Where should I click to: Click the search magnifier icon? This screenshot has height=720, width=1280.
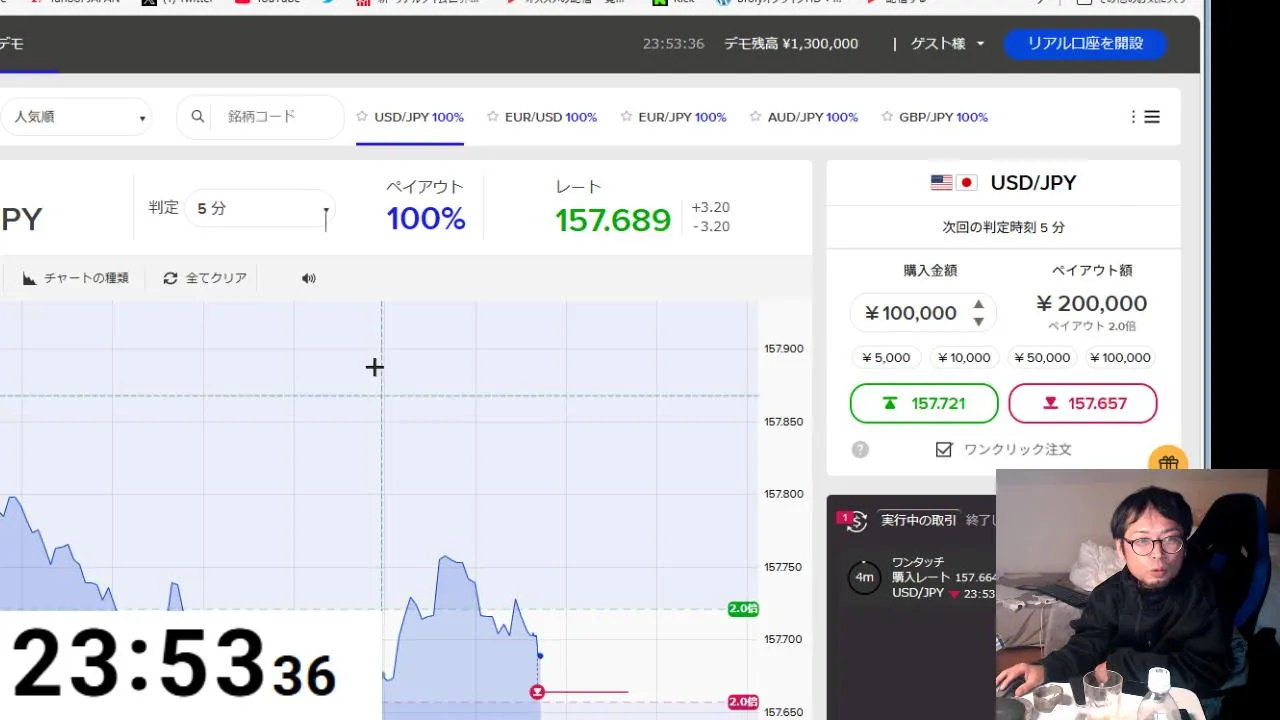pos(198,117)
